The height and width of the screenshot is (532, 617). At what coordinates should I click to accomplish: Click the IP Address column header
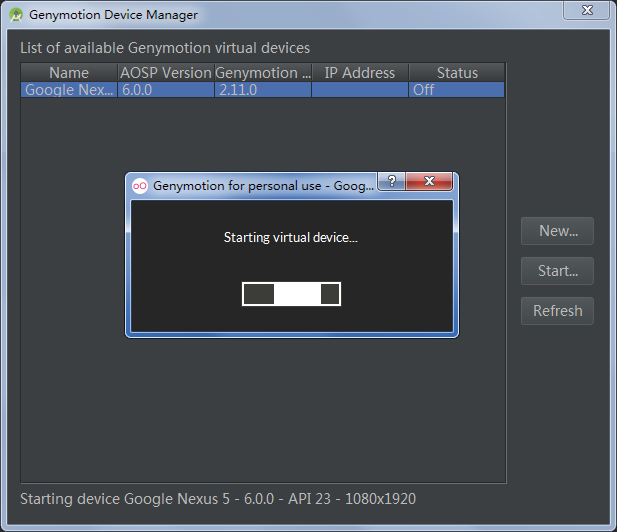click(x=360, y=73)
